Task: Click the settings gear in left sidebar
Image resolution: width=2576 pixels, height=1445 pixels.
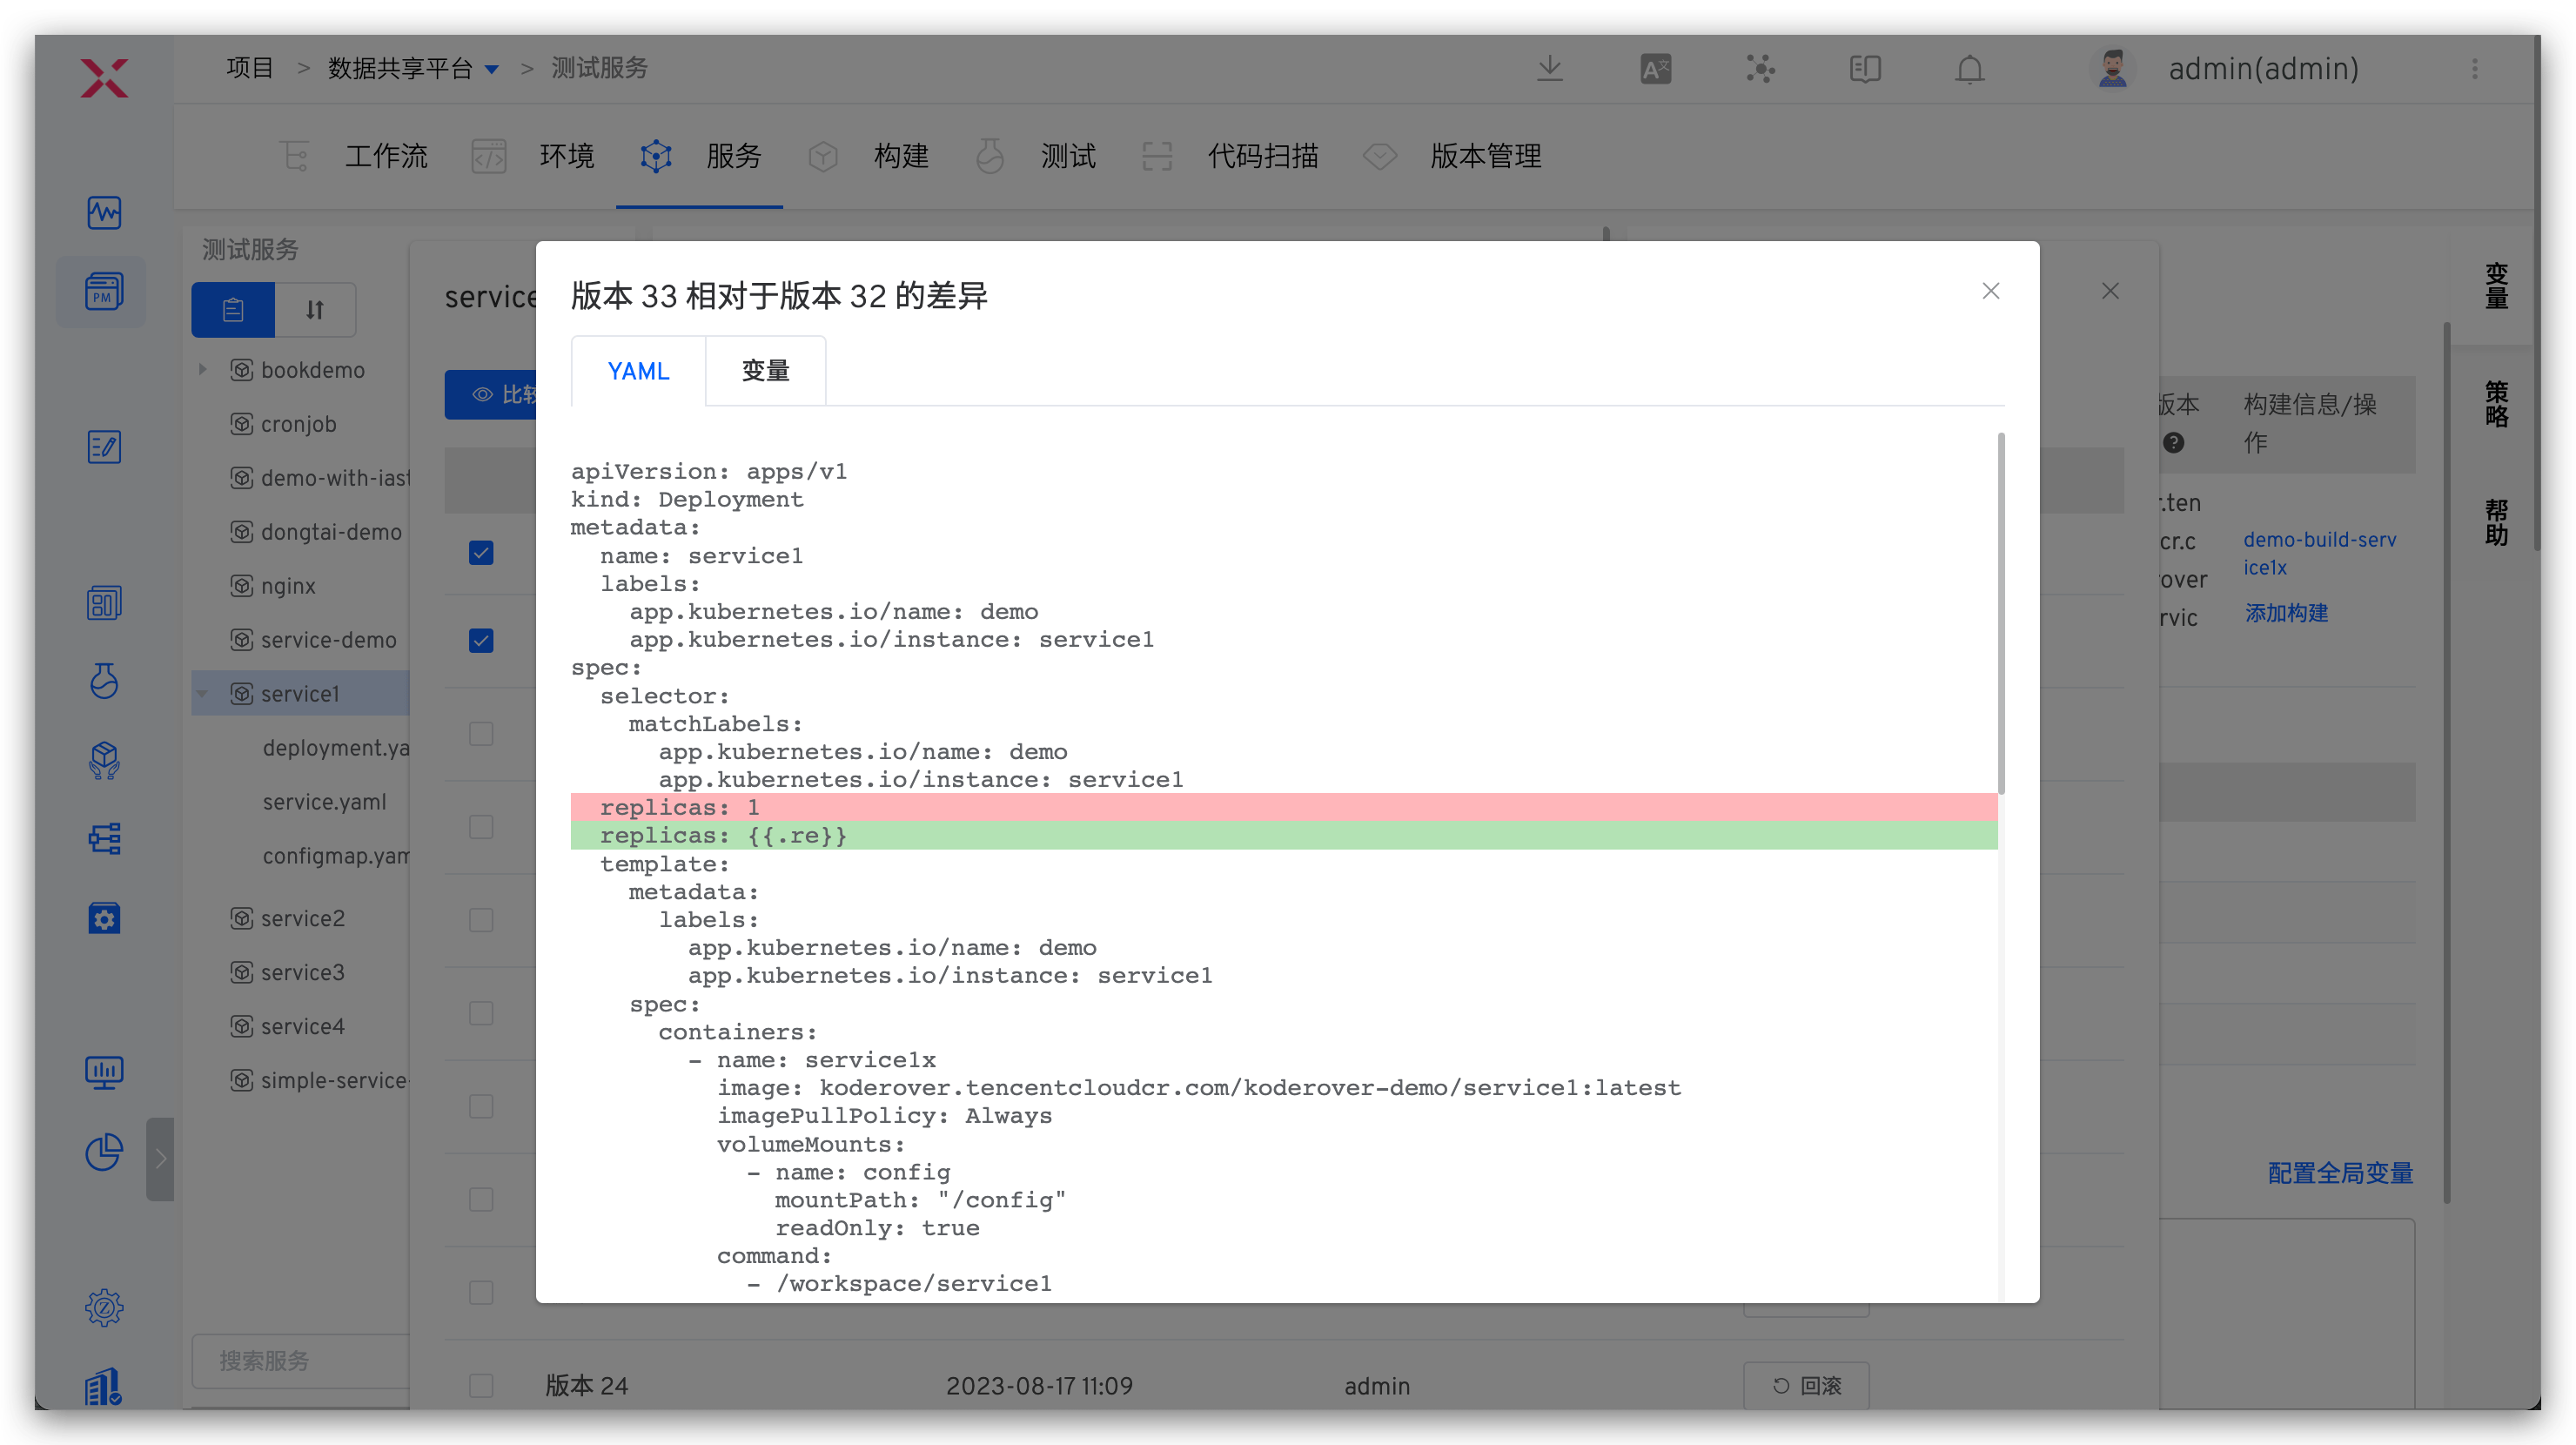Action: (x=104, y=1307)
